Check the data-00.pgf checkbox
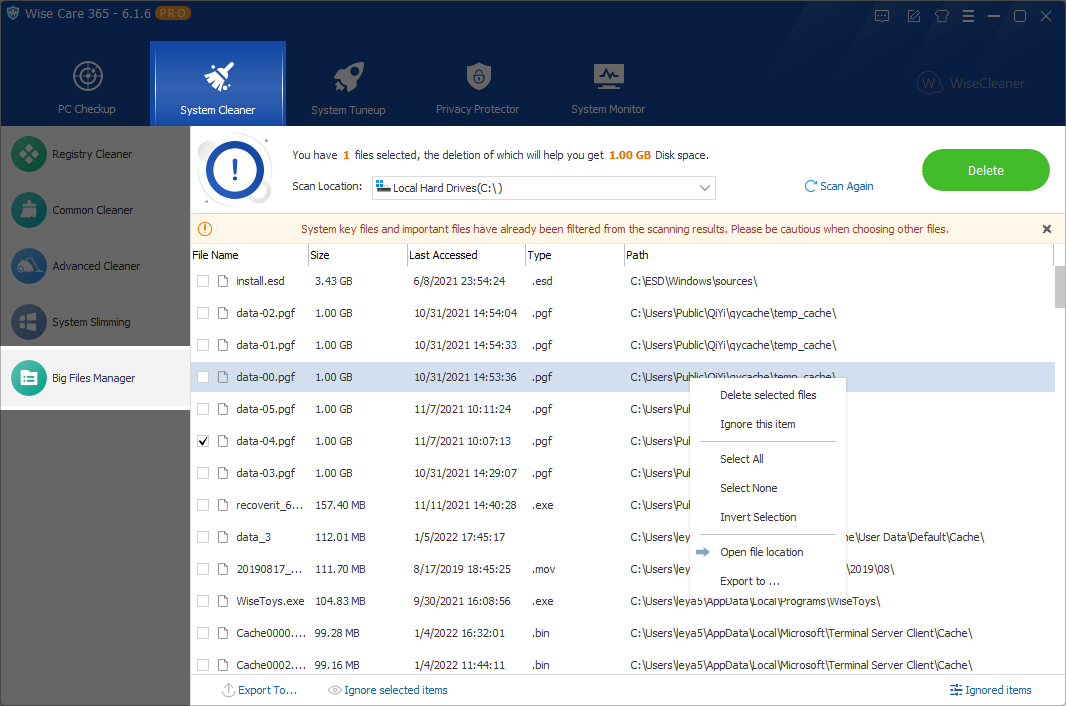This screenshot has height=706, width=1066. pyautogui.click(x=203, y=377)
